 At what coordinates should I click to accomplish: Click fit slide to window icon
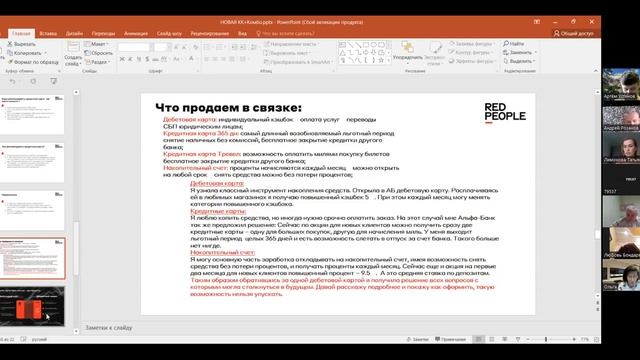pyautogui.click(x=596, y=339)
